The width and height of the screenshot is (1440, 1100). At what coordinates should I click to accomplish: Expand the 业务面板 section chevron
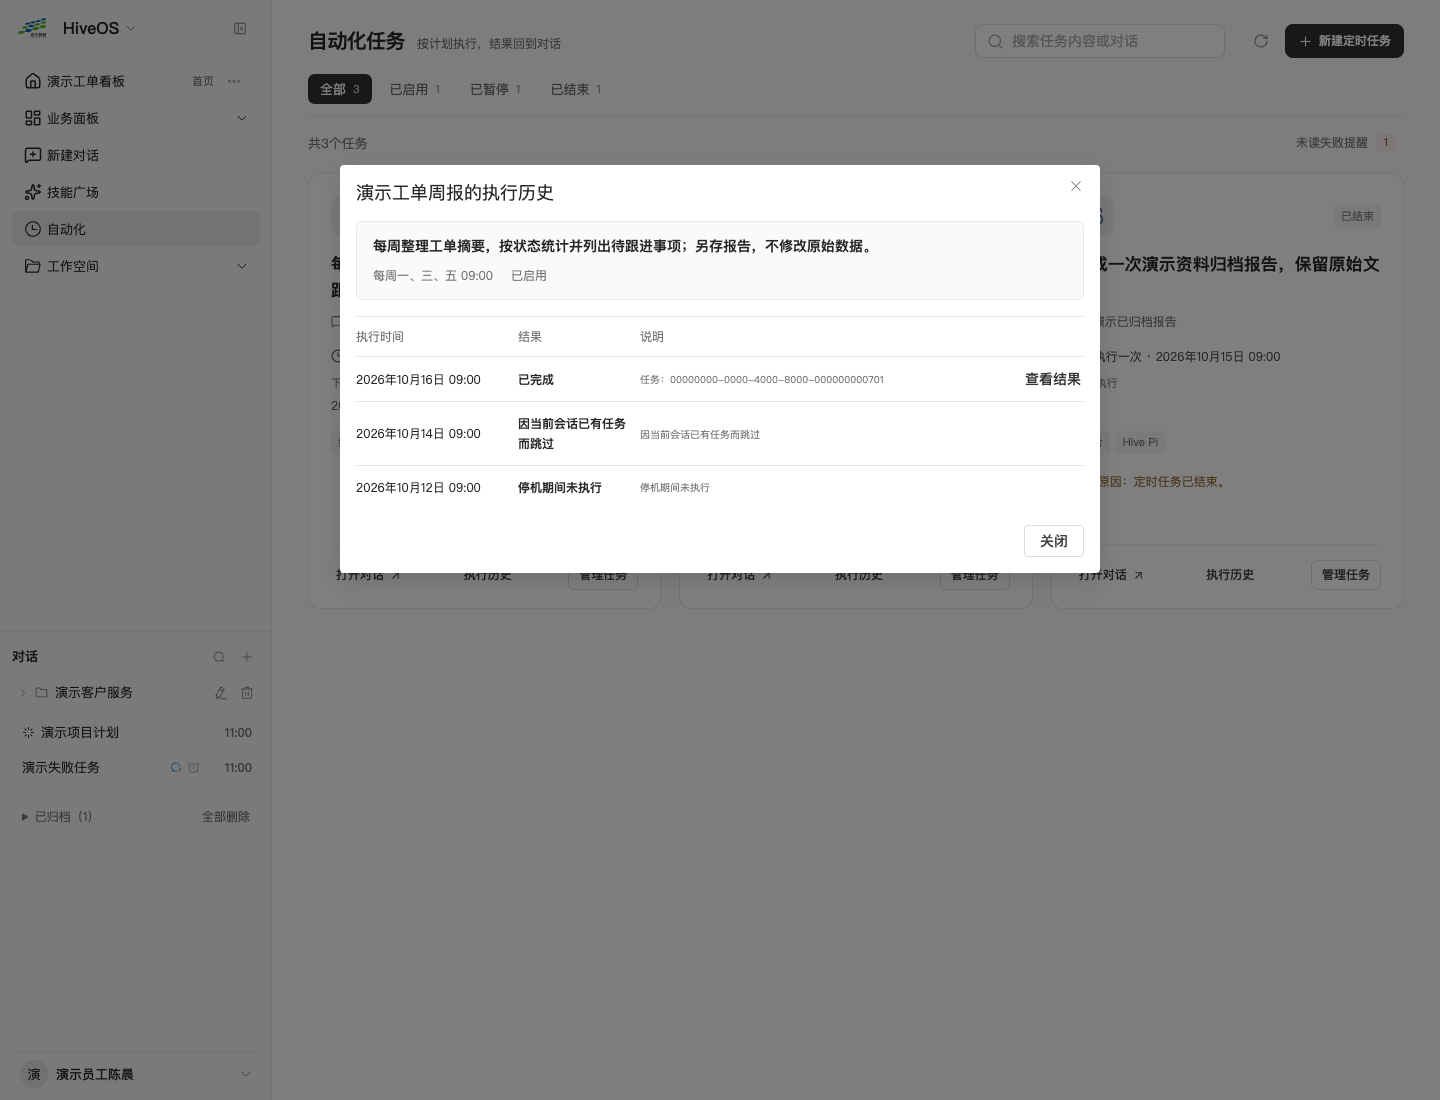pyautogui.click(x=241, y=118)
